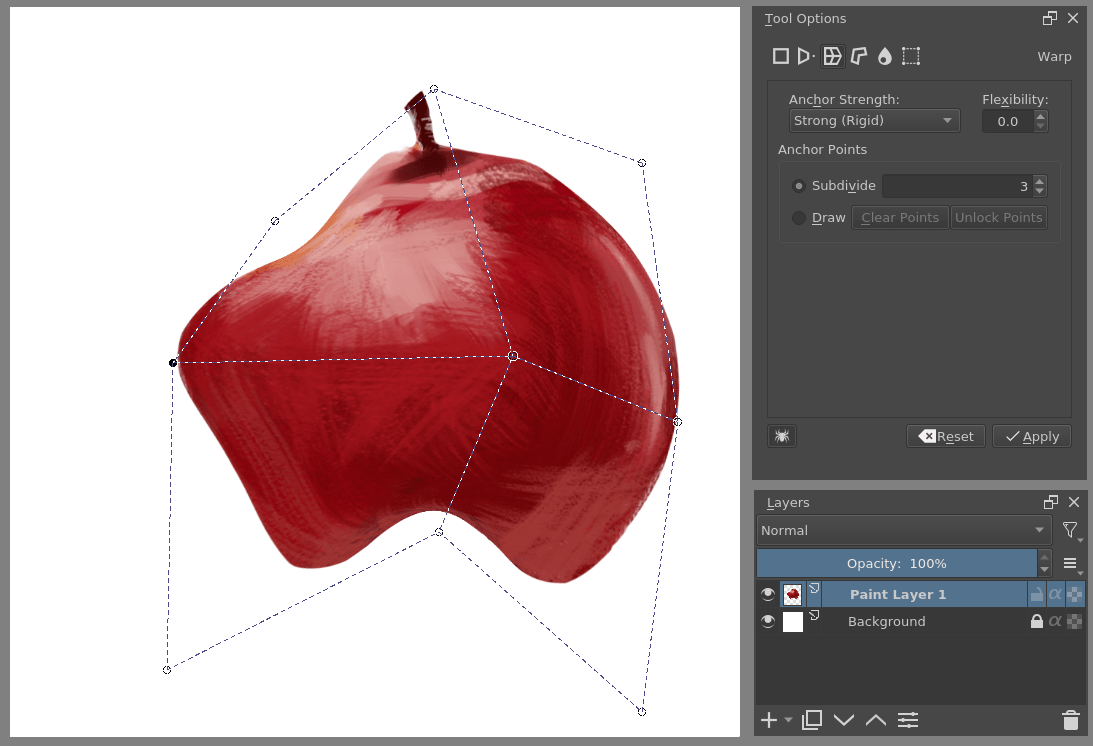
Task: Apply the warp transformation
Action: (1031, 436)
